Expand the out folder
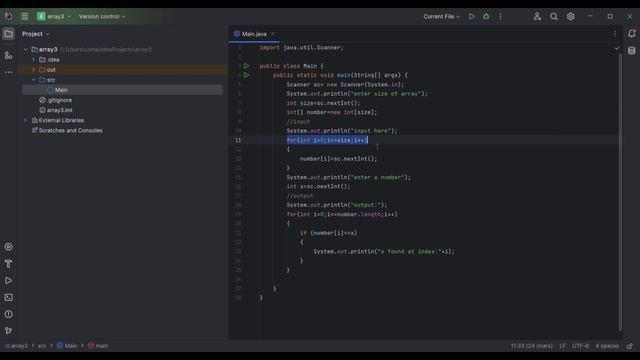This screenshot has height=360, width=640. [34, 70]
